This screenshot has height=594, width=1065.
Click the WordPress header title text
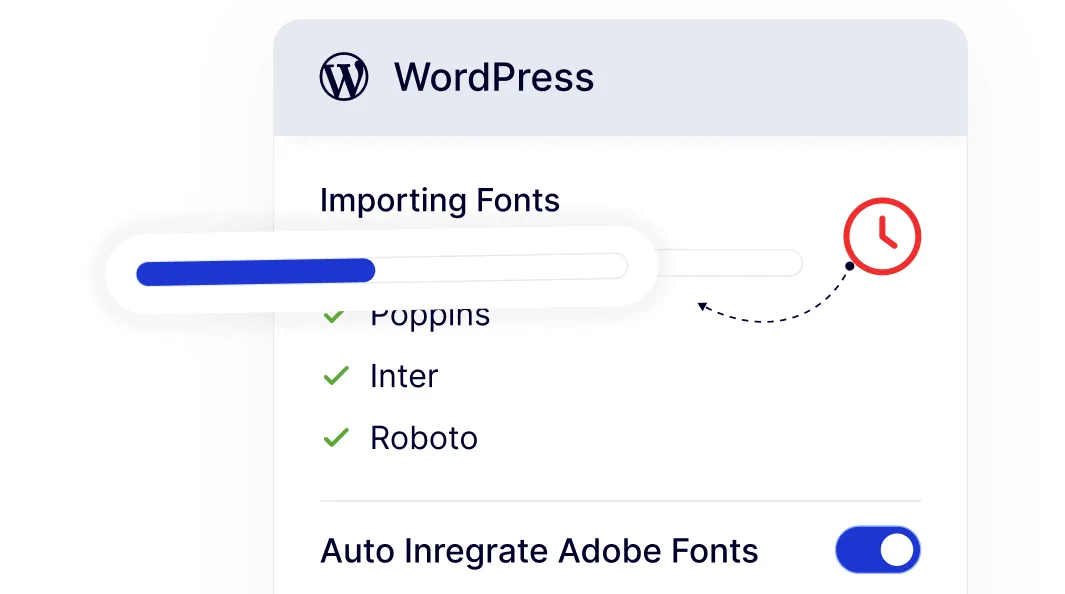[x=494, y=77]
